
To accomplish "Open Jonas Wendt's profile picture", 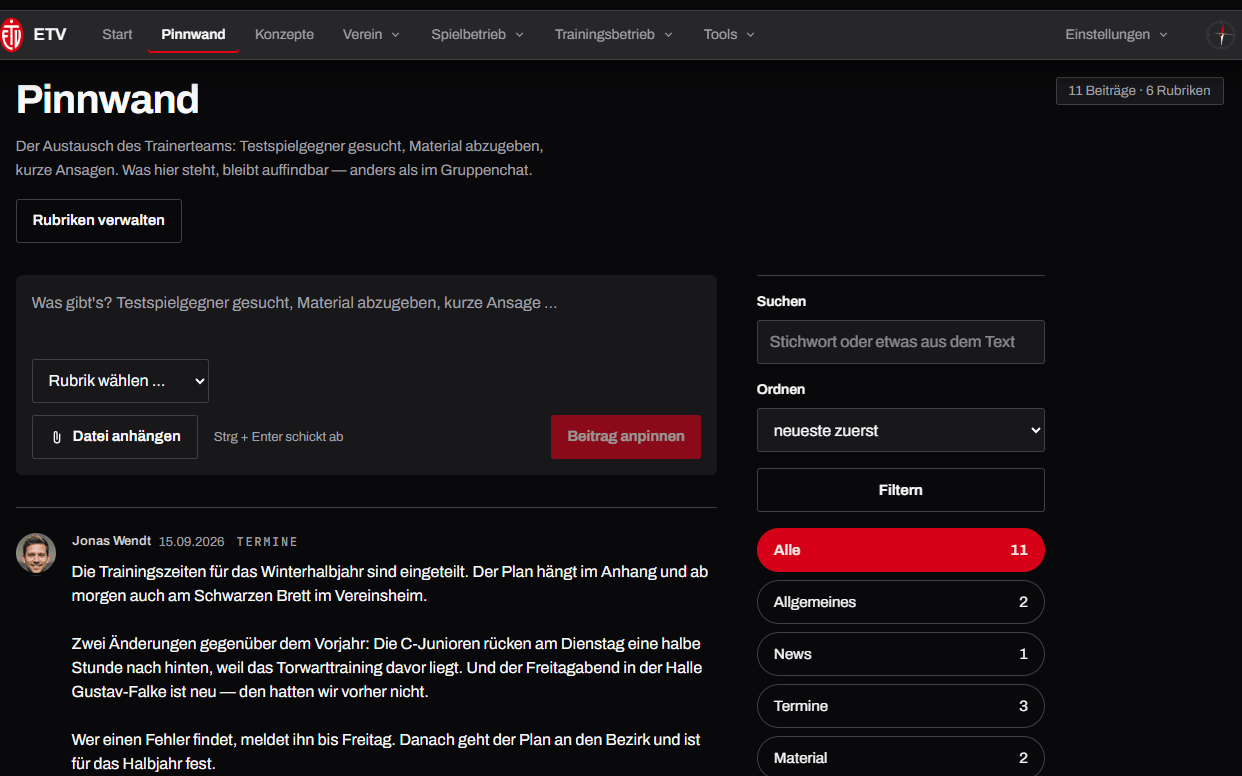I will click(x=36, y=553).
